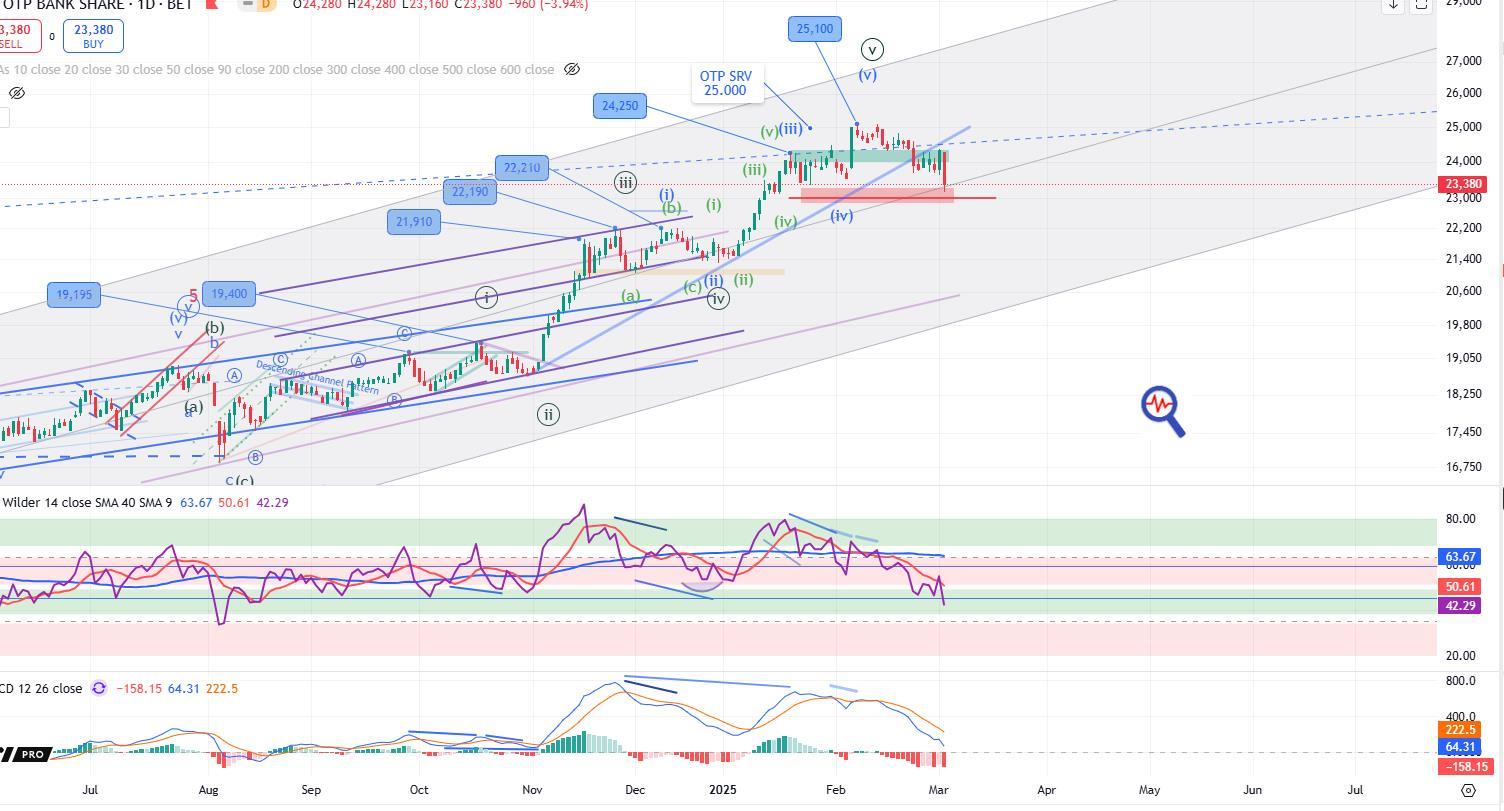
Task: Click the orange D data status badge
Action: (x=265, y=4)
